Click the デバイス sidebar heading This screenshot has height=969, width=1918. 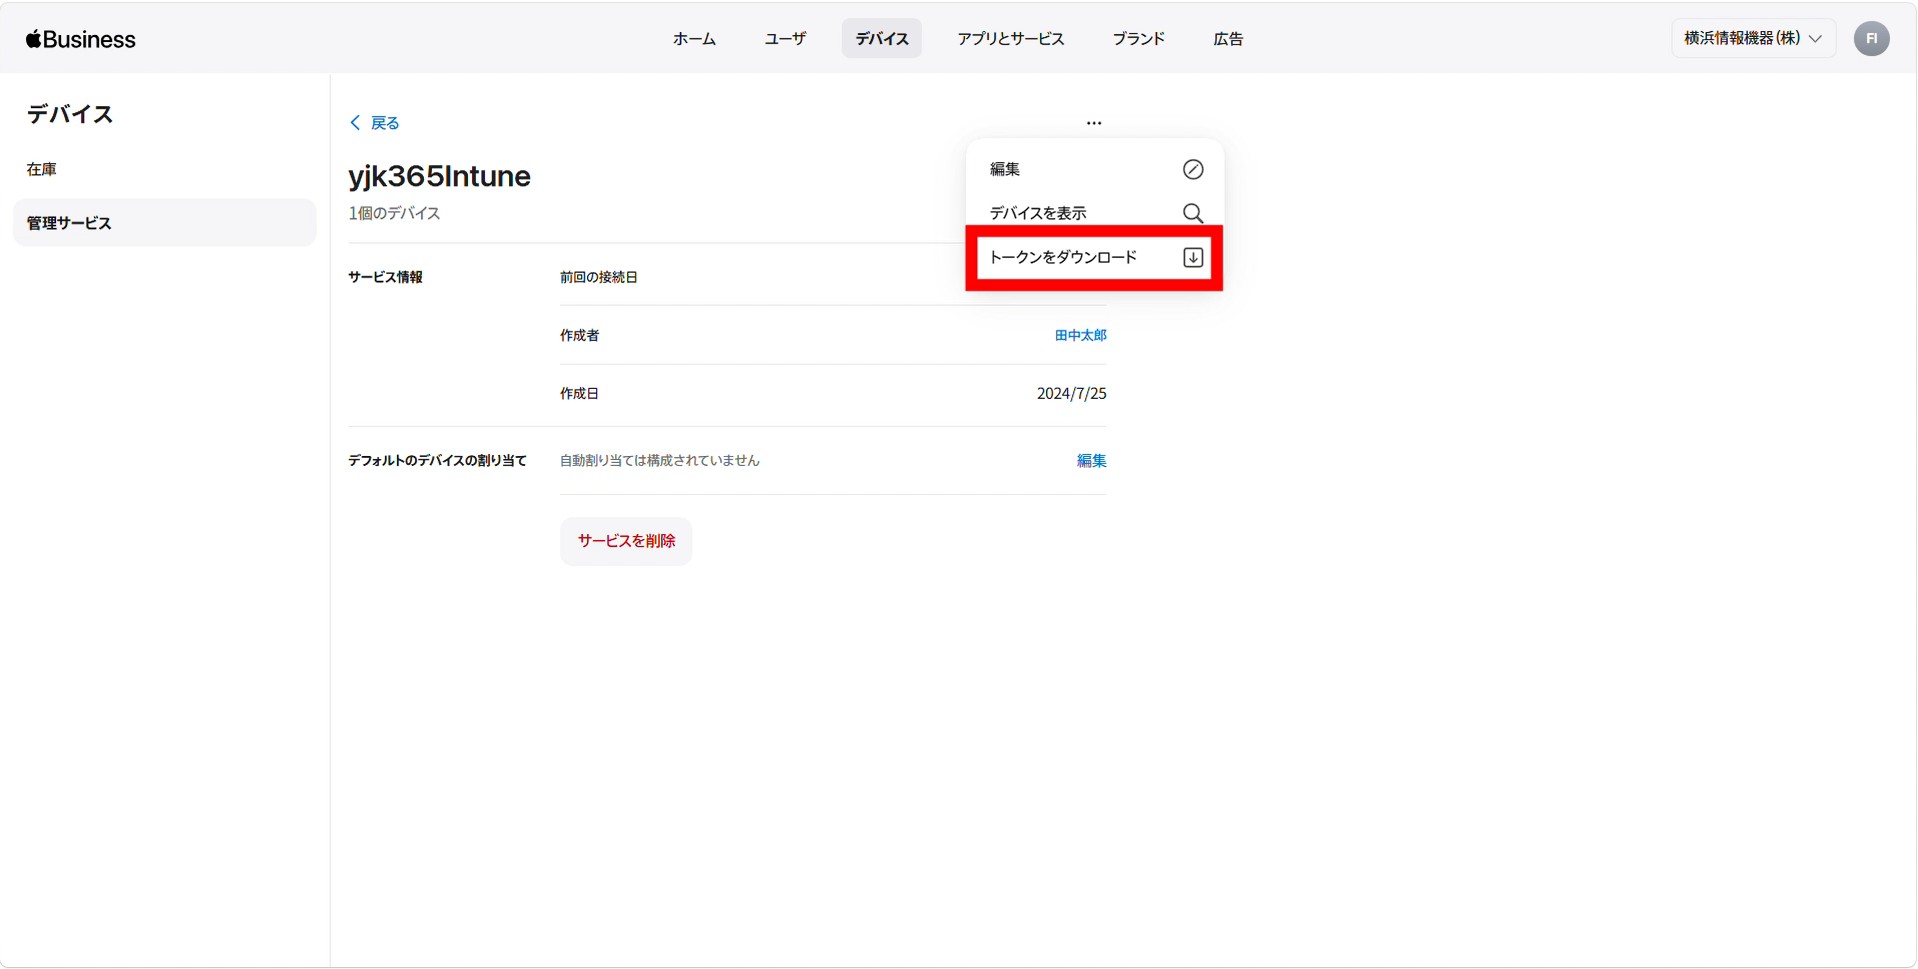[70, 114]
